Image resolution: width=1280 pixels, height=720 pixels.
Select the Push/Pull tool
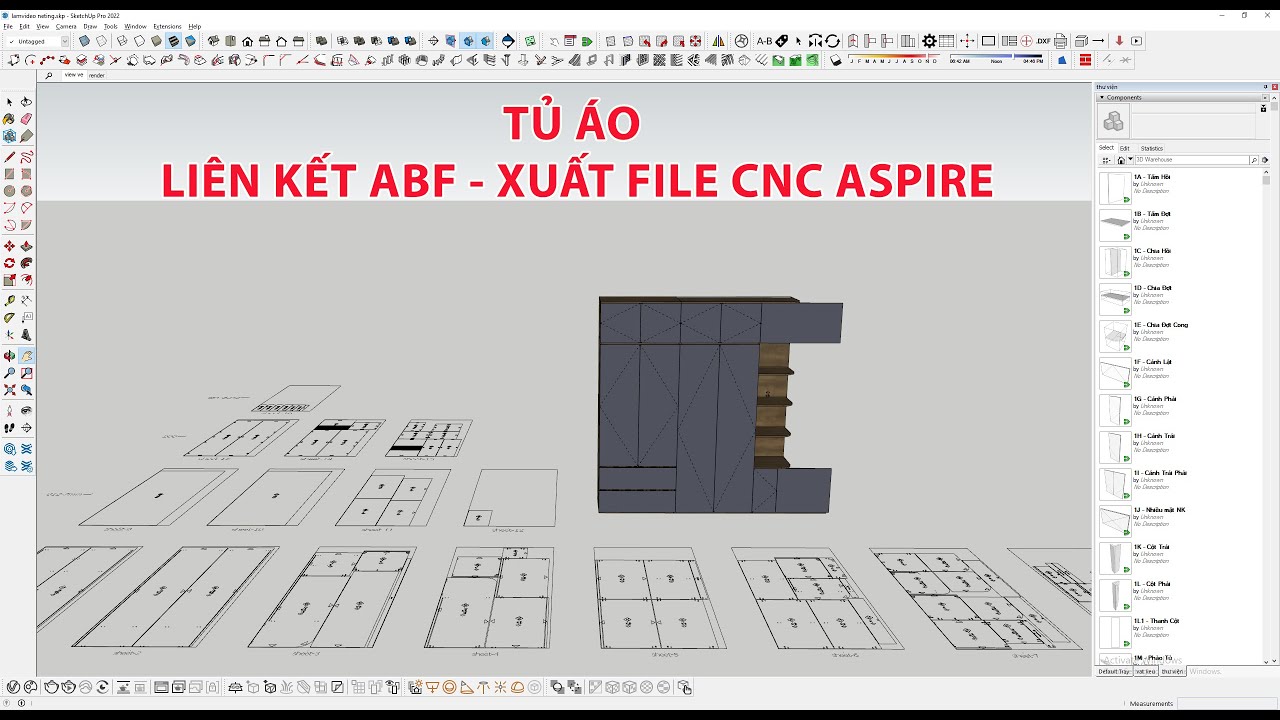pos(27,246)
